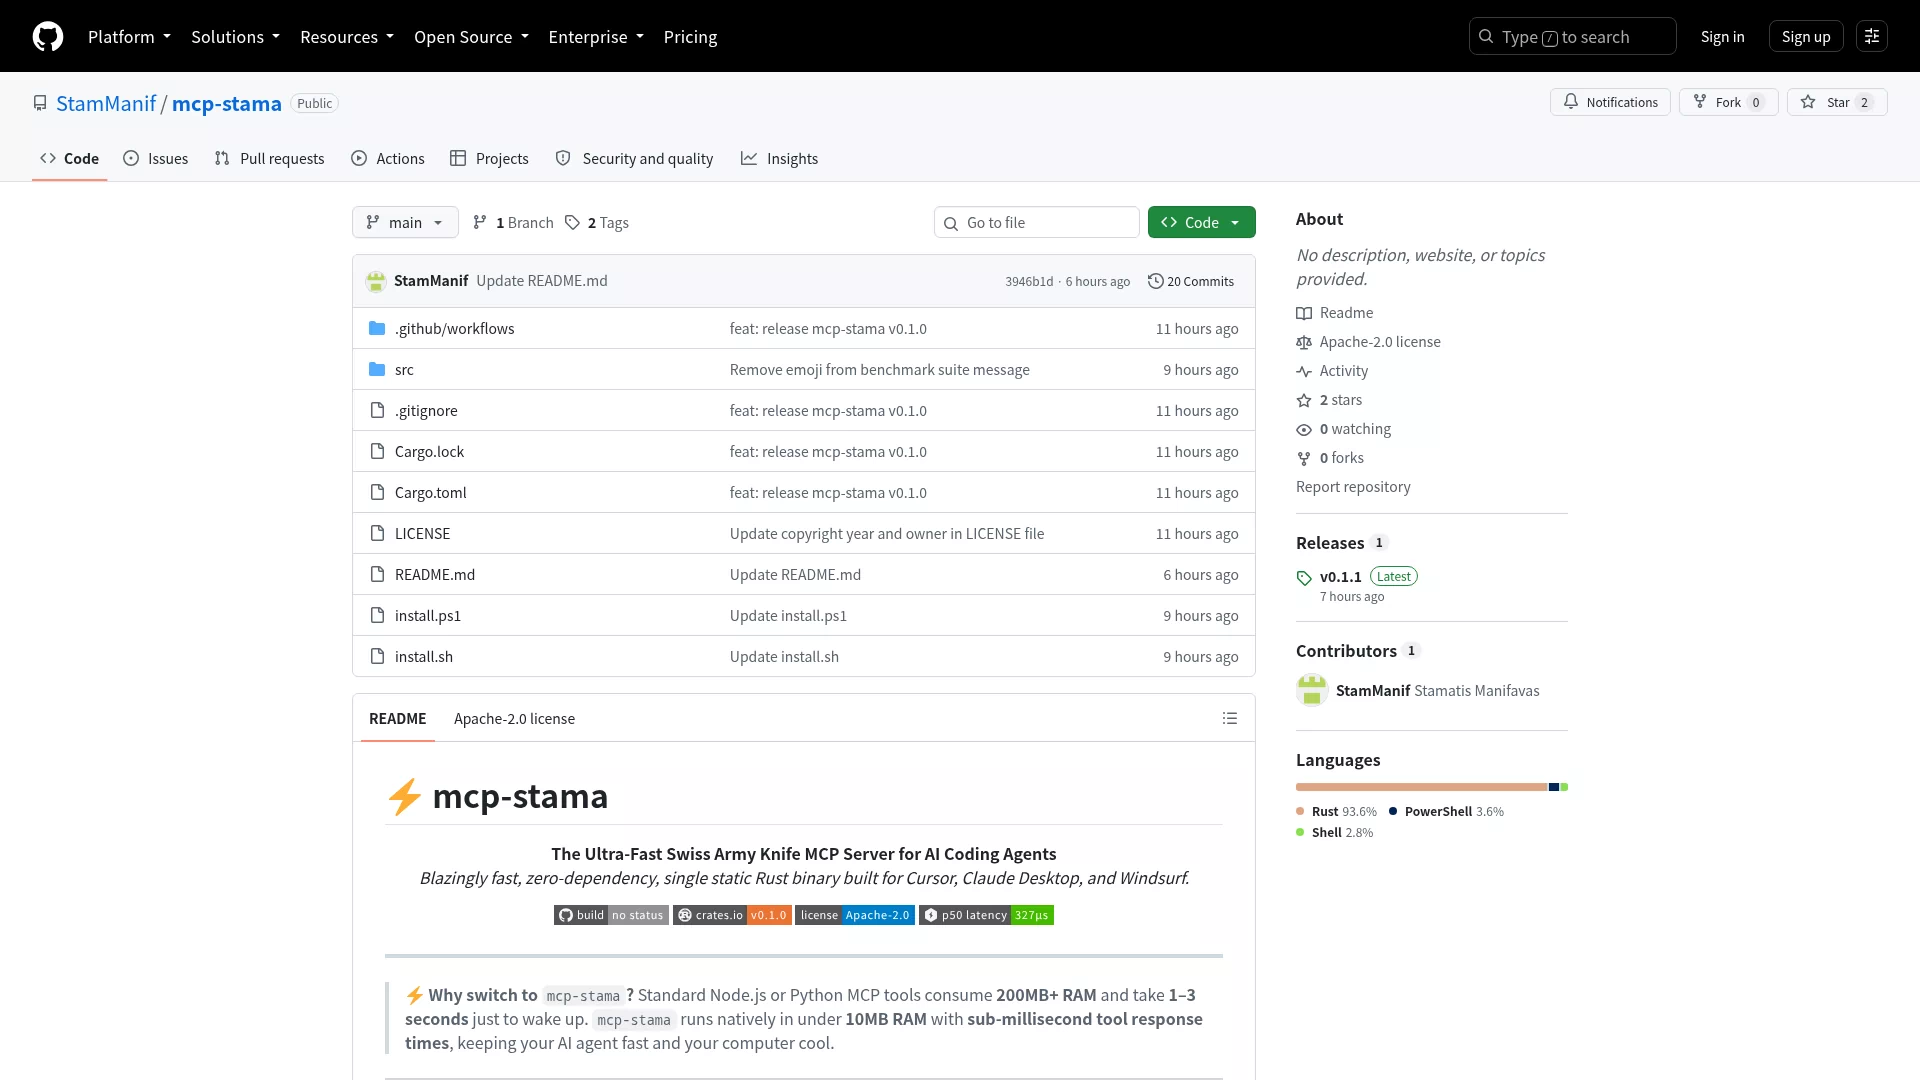
Task: Click the Activity pulse icon
Action: [x=1304, y=371]
